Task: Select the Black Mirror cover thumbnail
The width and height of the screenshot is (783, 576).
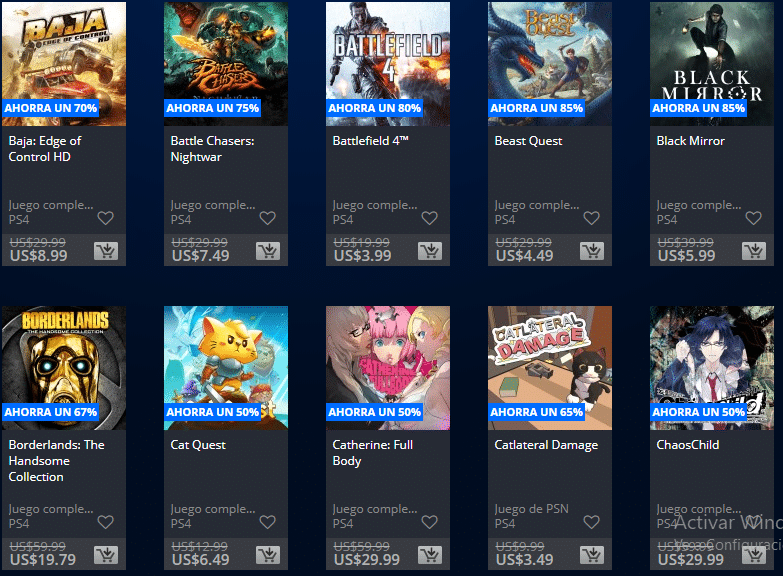Action: click(x=712, y=63)
